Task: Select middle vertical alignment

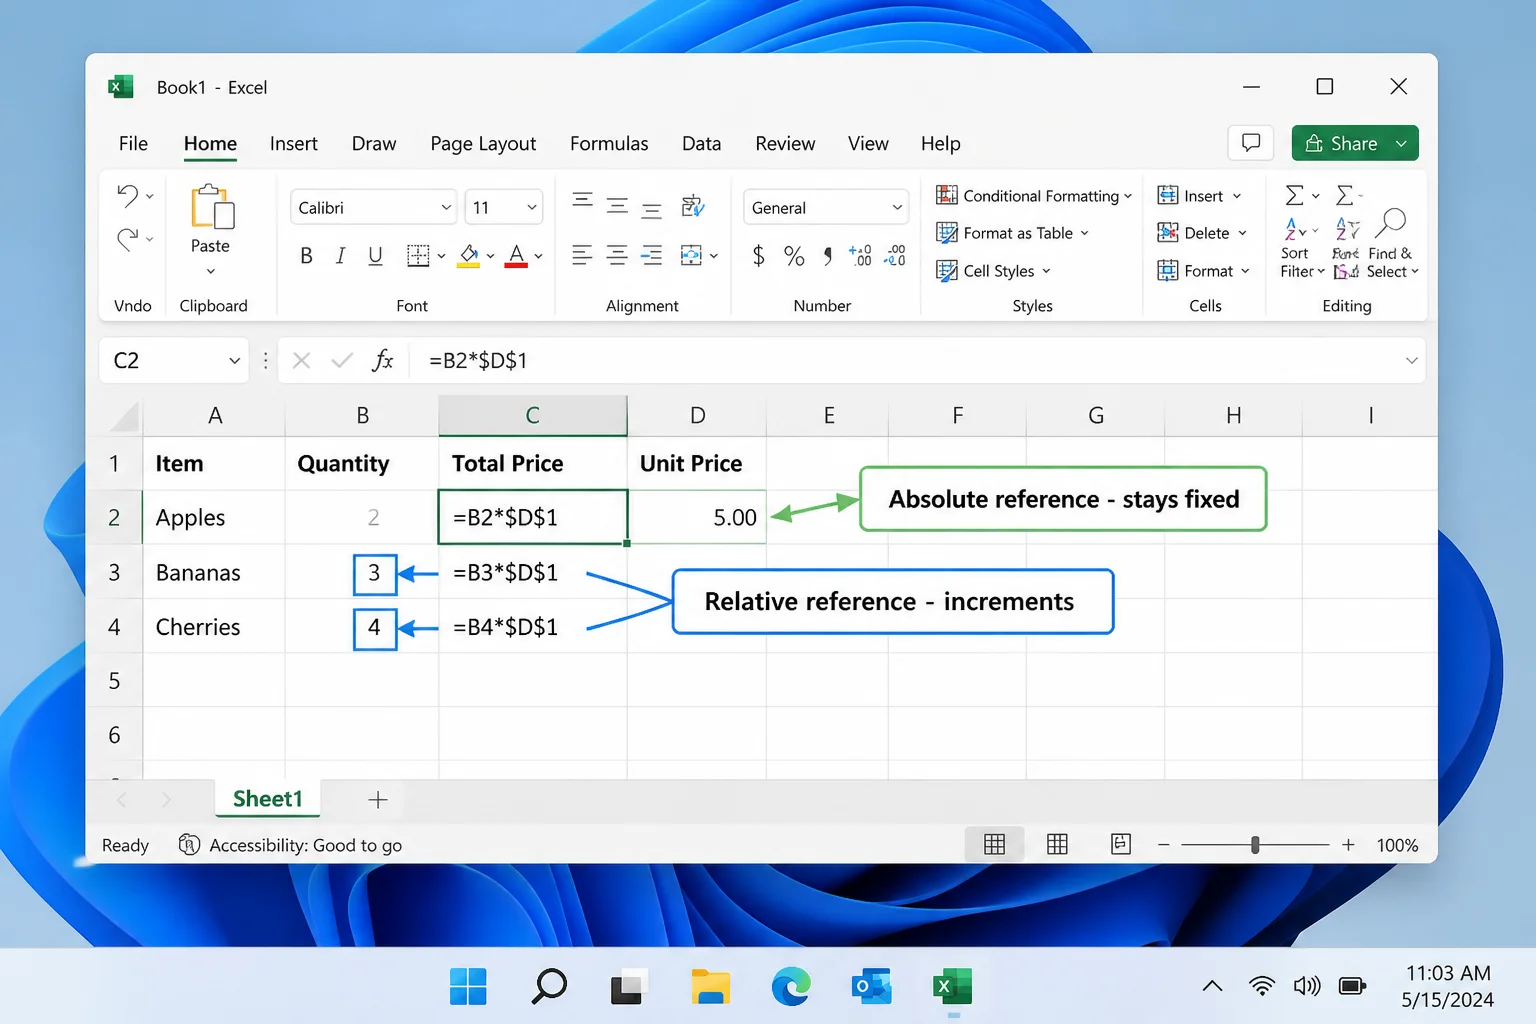Action: point(617,206)
